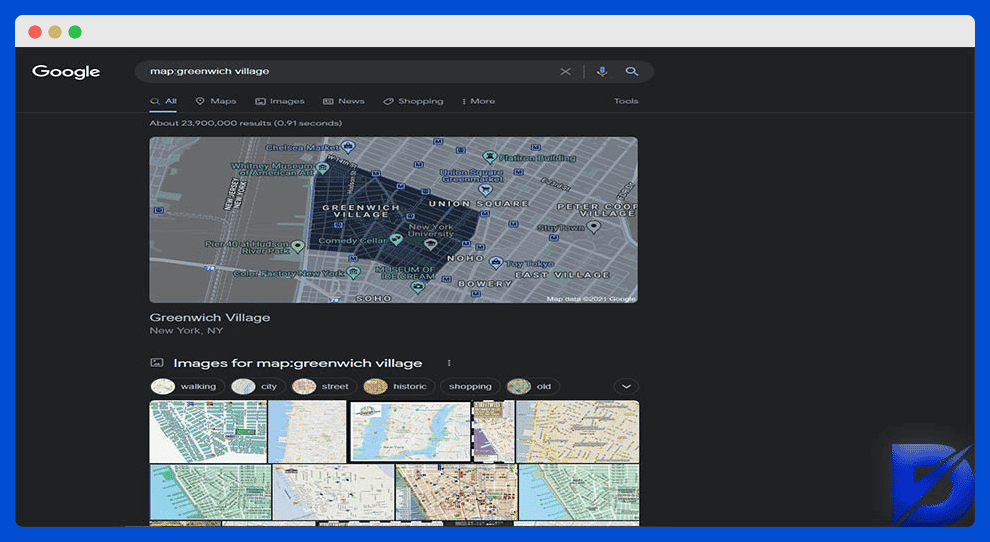Image resolution: width=990 pixels, height=542 pixels.
Task: Open the images section three-dot menu
Action: point(449,363)
